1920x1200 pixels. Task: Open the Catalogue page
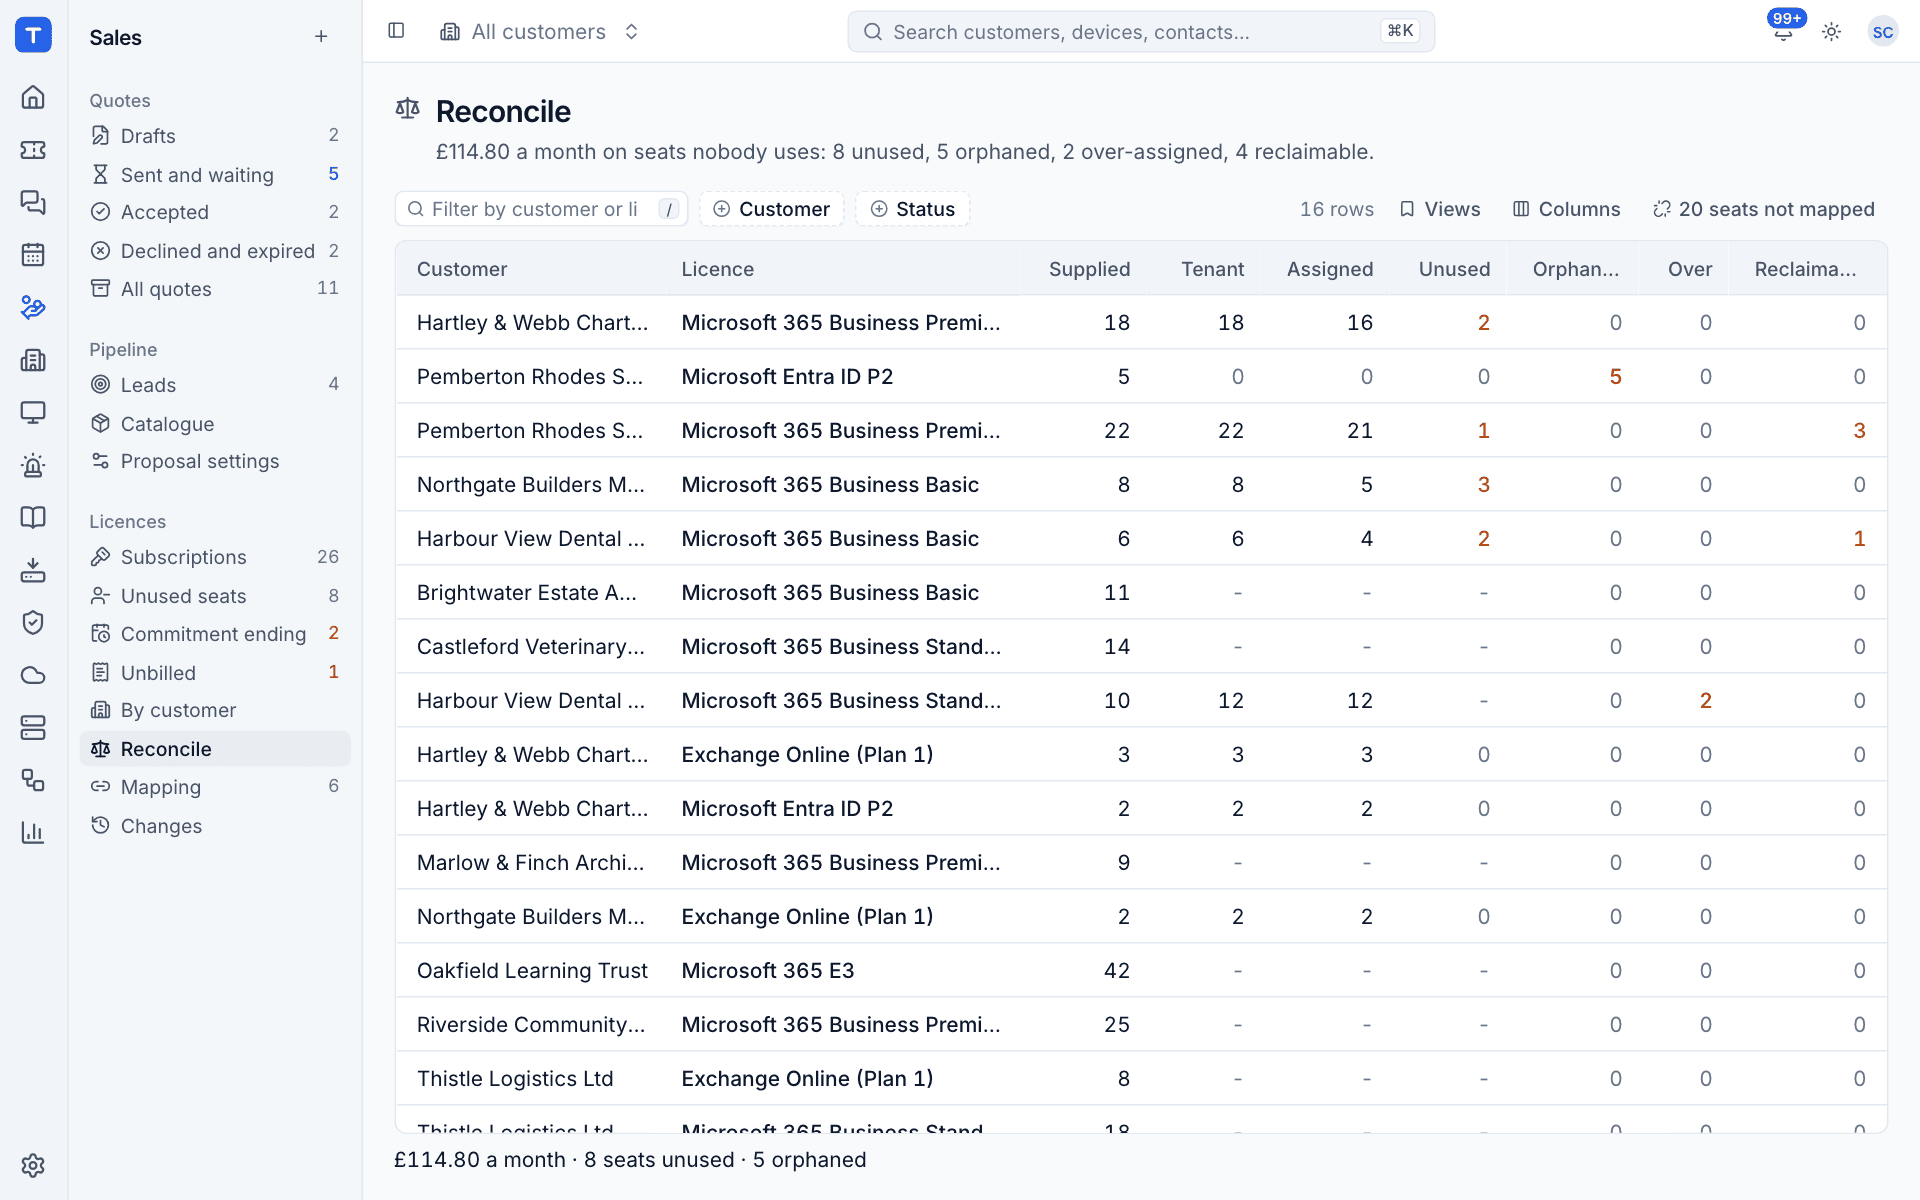pos(215,424)
